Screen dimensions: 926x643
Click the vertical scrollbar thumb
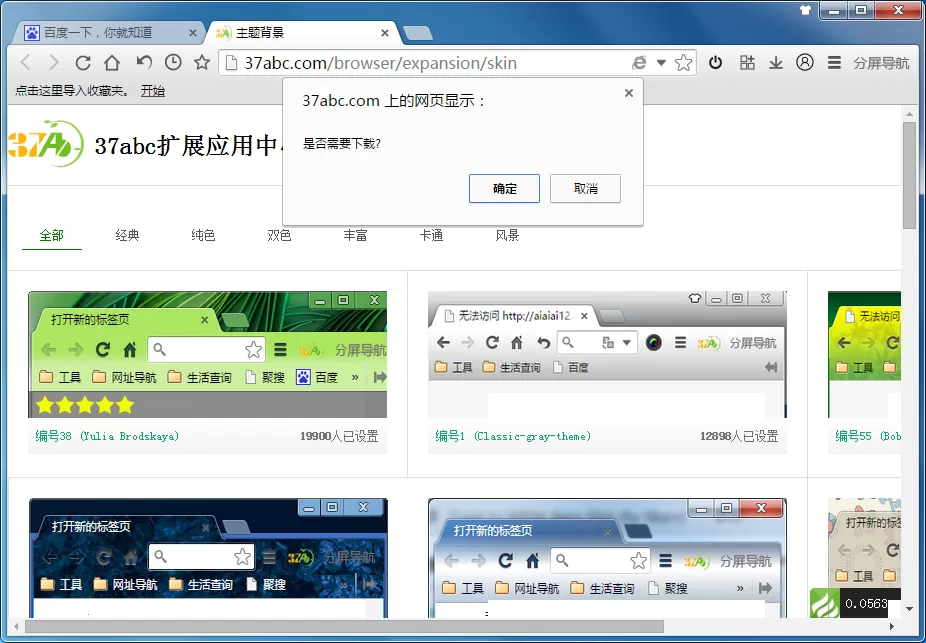point(909,175)
